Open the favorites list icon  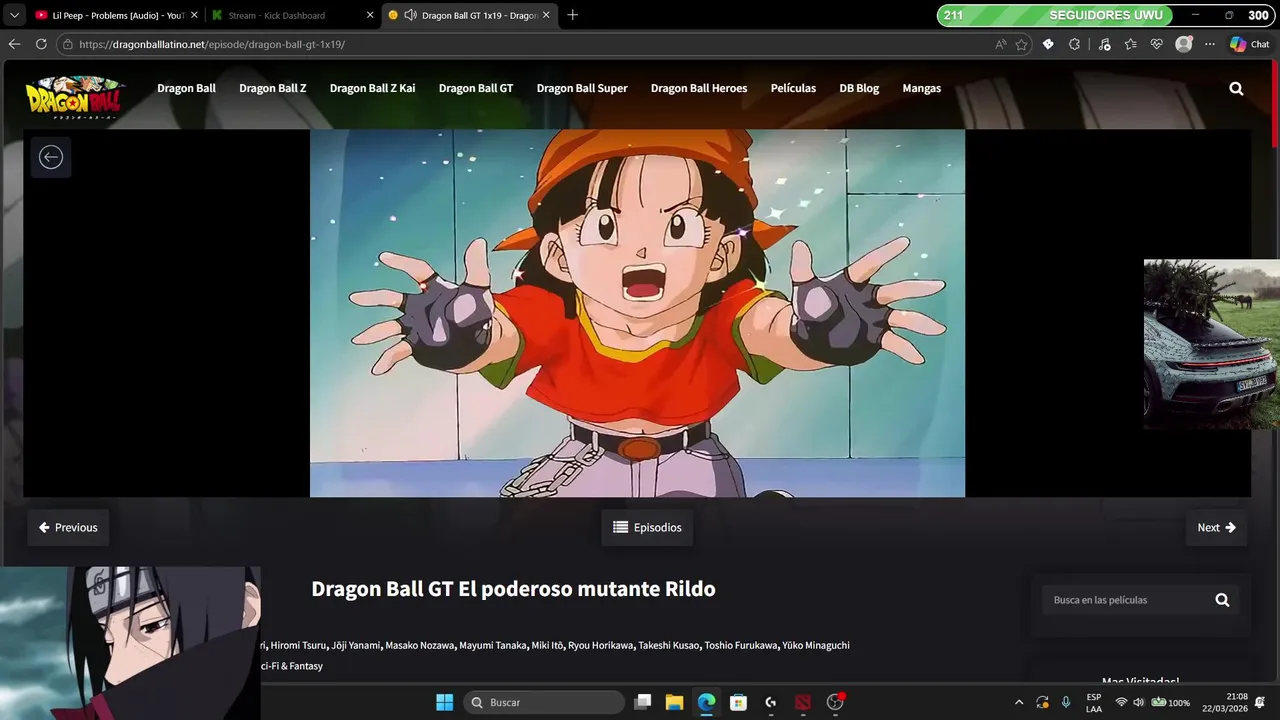1130,44
